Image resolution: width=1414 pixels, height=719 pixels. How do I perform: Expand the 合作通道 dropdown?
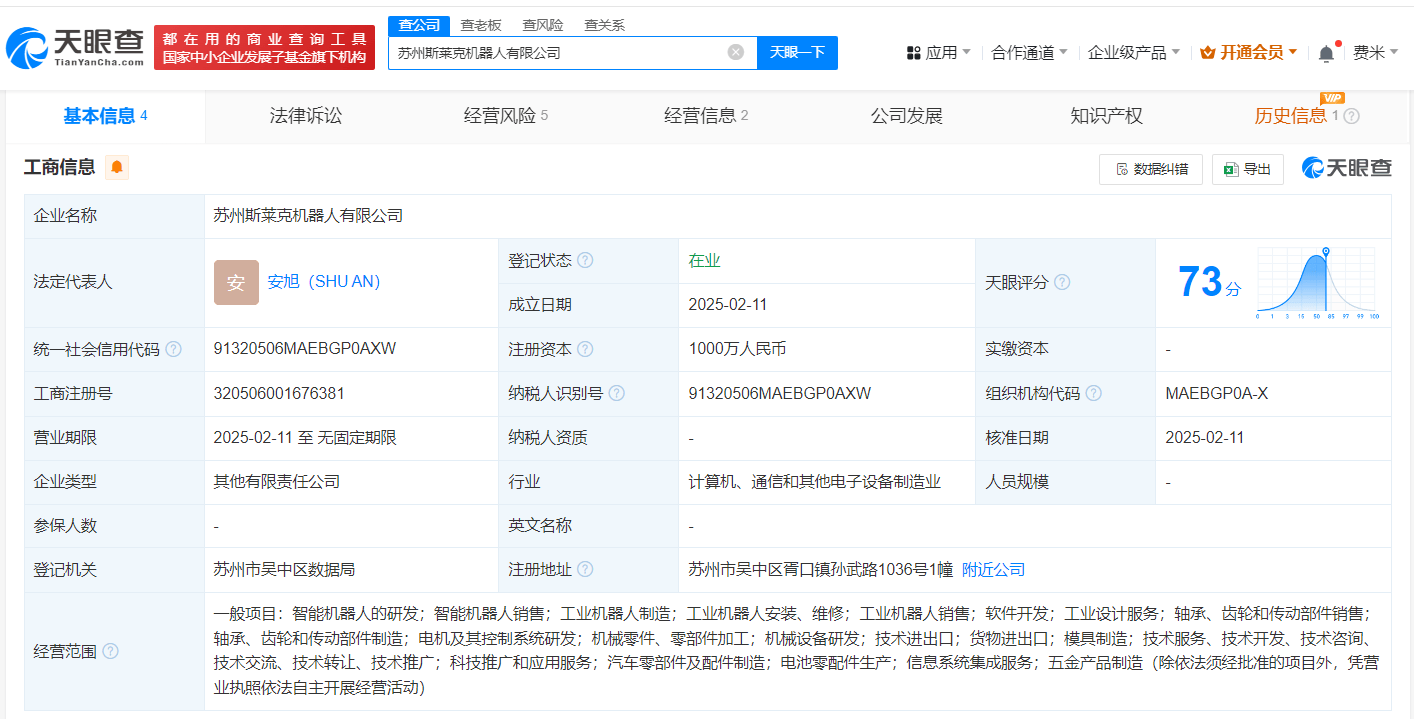(1029, 52)
